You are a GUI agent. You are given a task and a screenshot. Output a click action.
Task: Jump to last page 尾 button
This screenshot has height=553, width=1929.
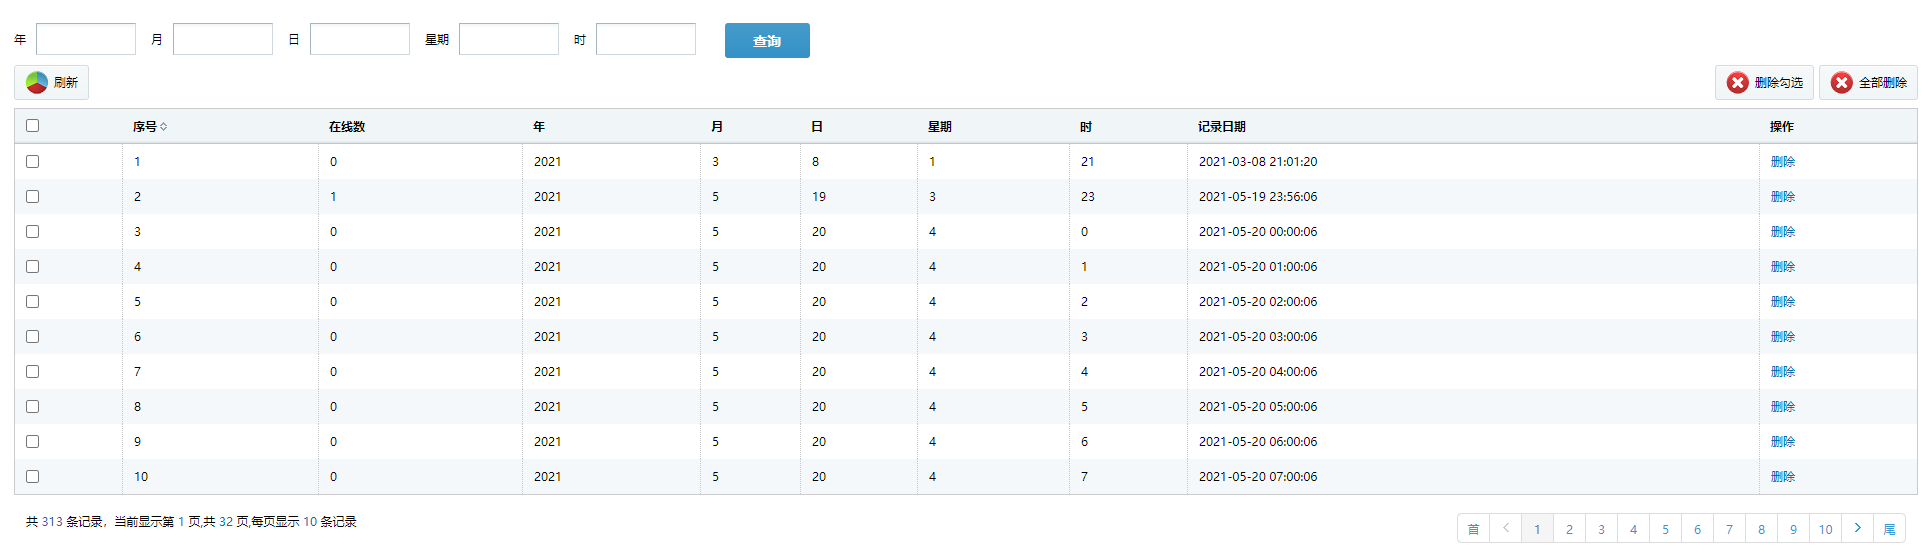1889,529
